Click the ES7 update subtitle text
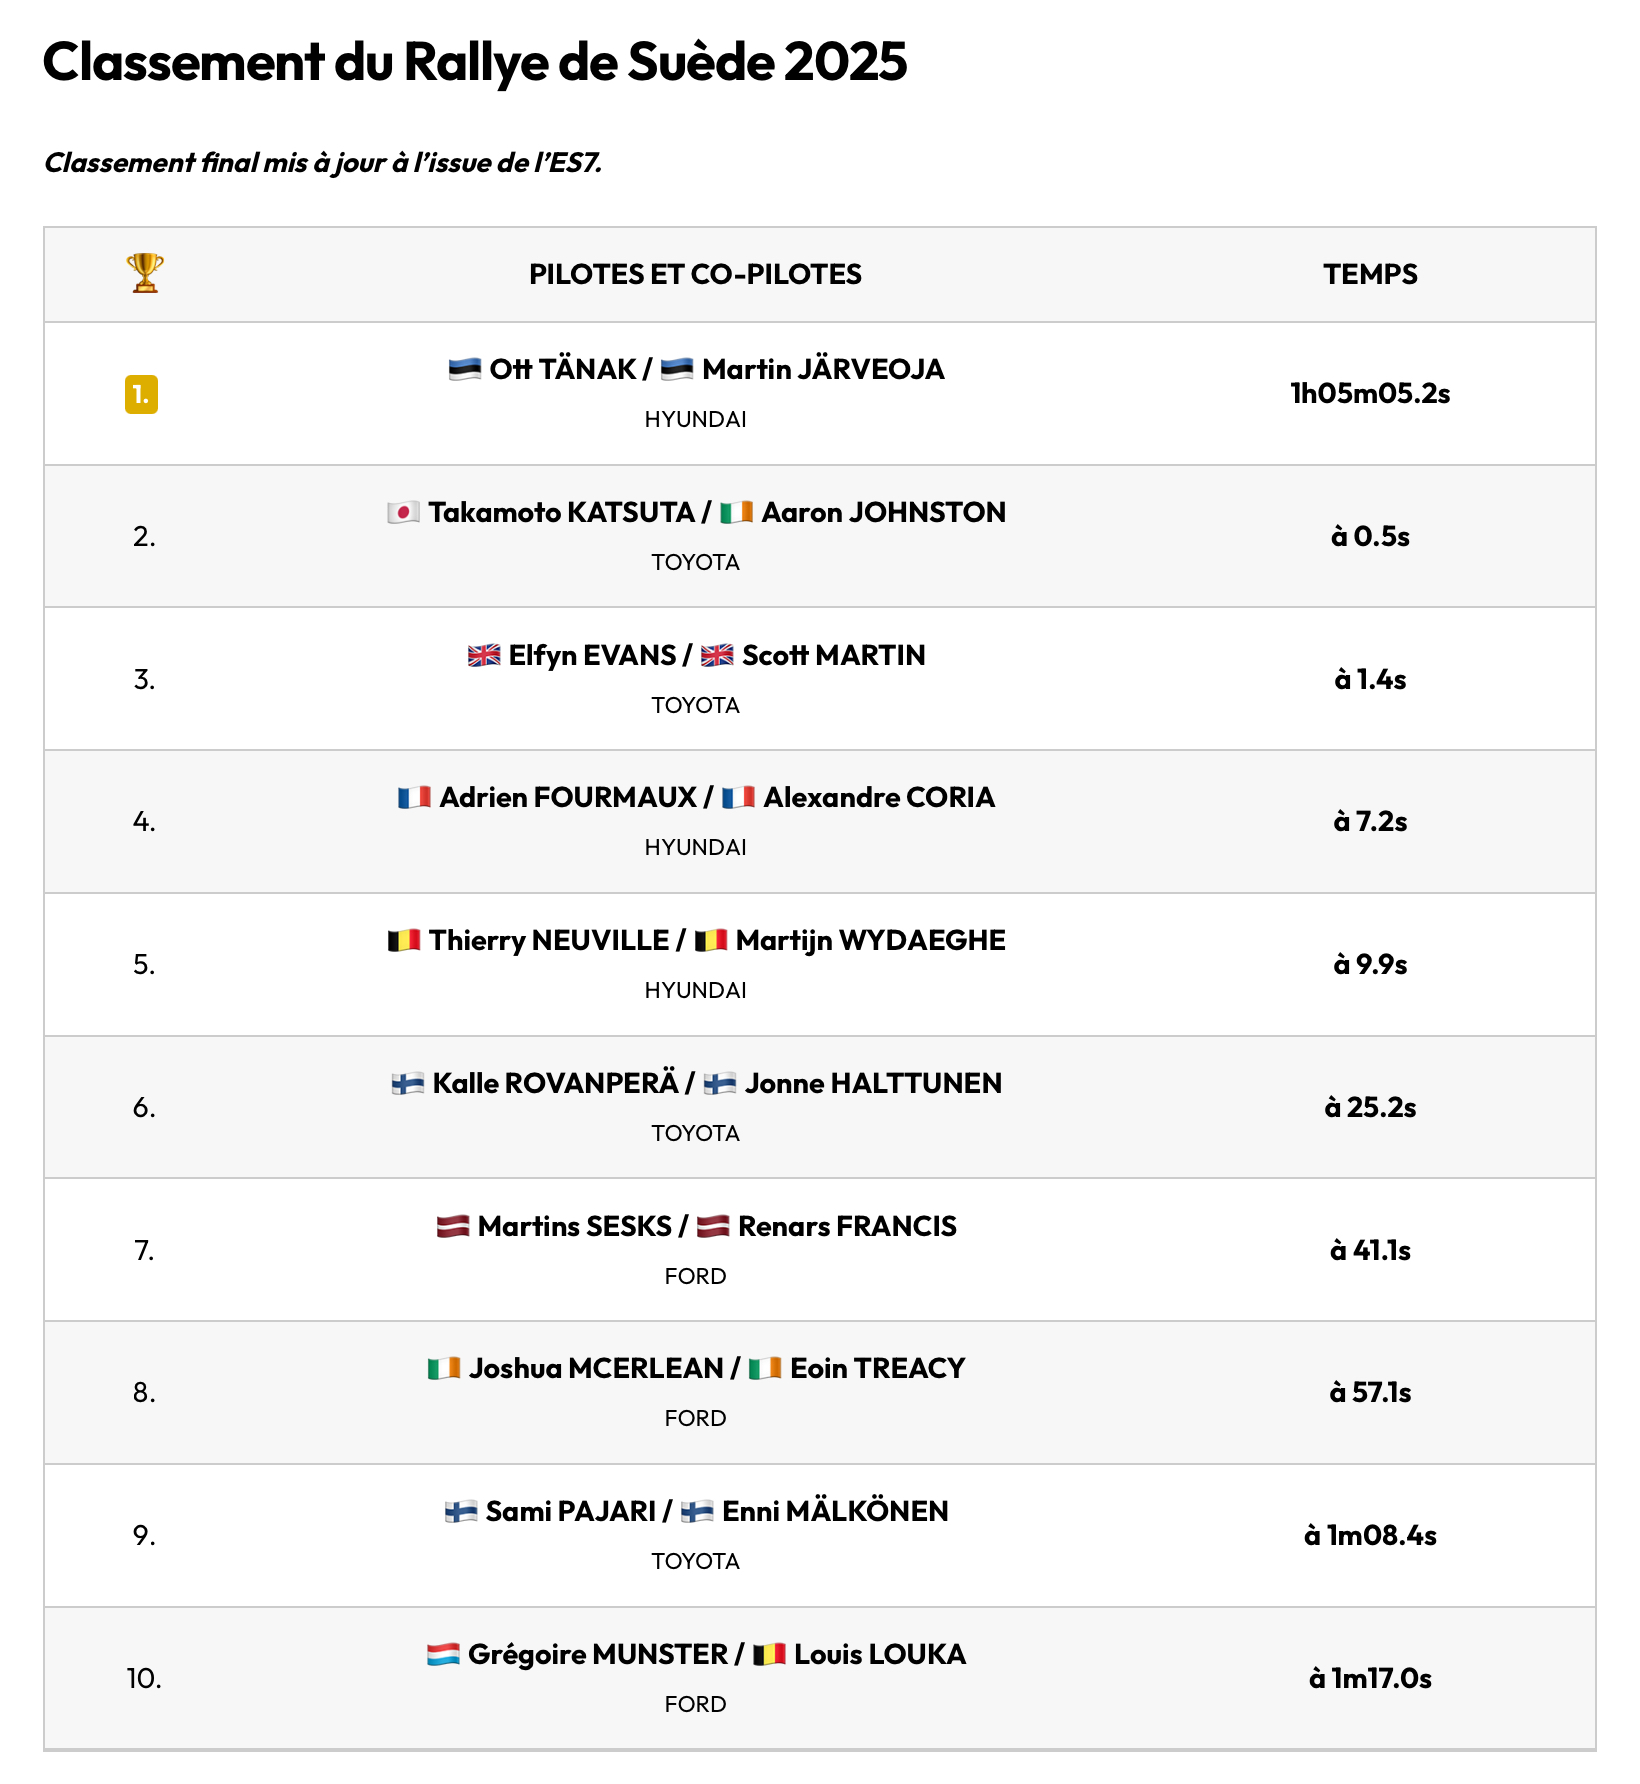 point(323,163)
